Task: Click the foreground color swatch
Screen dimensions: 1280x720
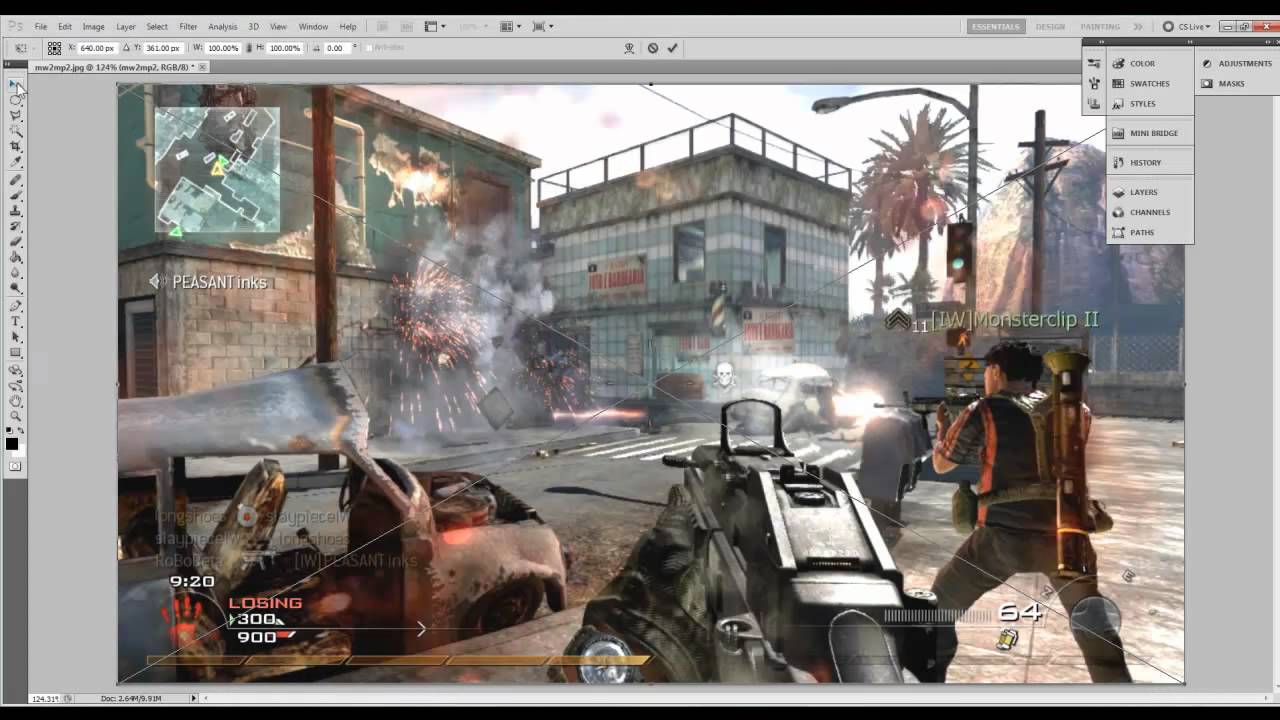Action: click(x=11, y=443)
